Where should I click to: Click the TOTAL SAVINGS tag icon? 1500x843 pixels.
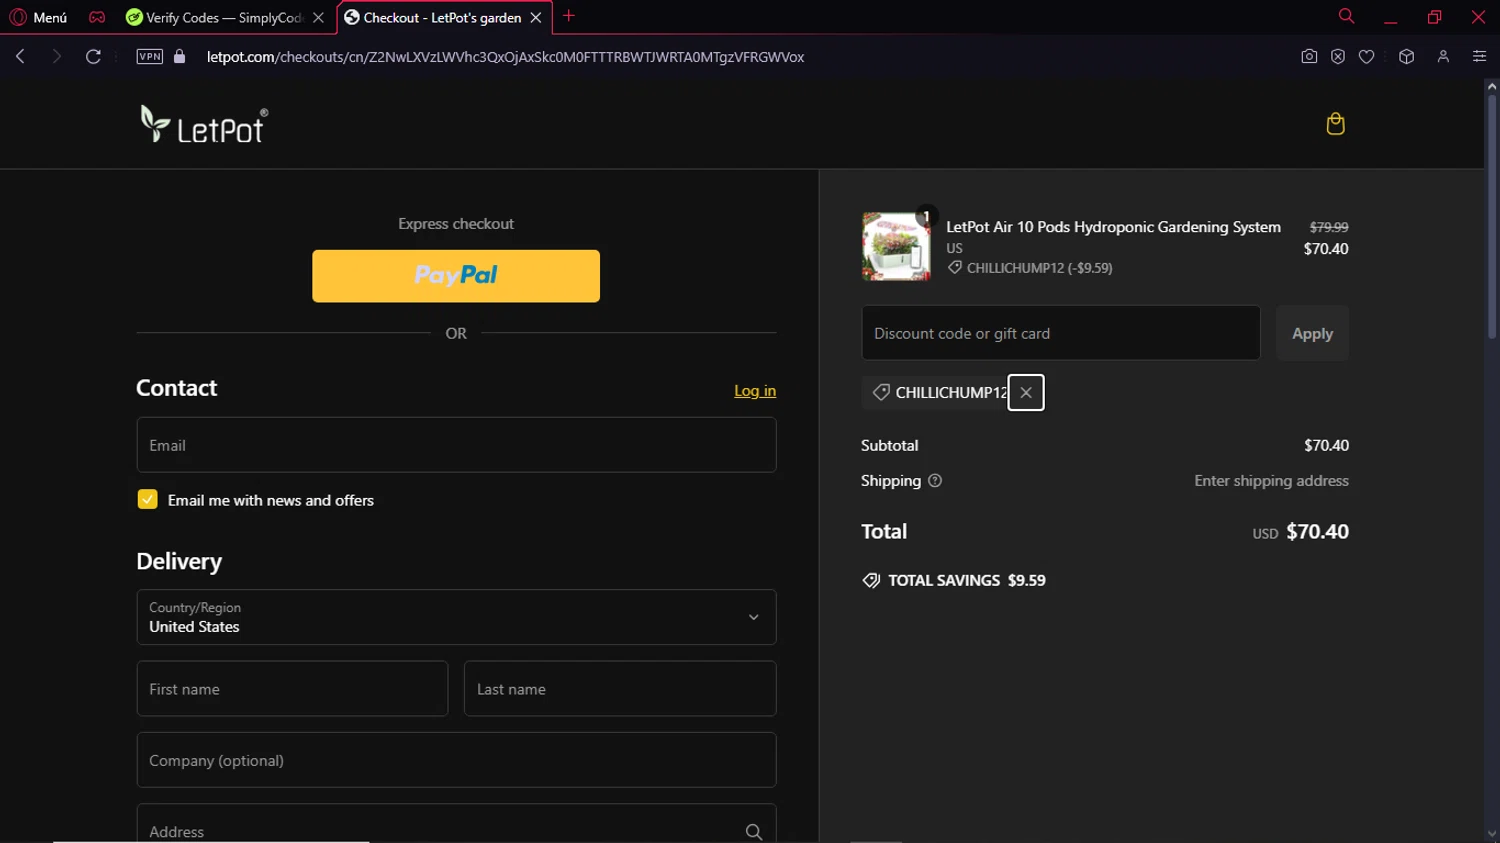[x=871, y=581]
